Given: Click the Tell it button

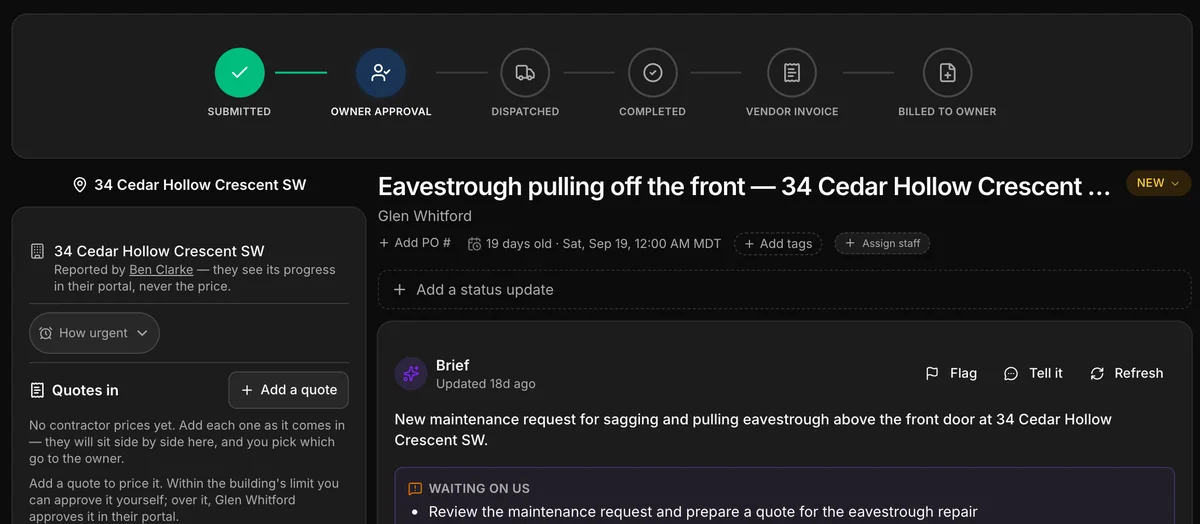Looking at the screenshot, I should click(x=1033, y=373).
